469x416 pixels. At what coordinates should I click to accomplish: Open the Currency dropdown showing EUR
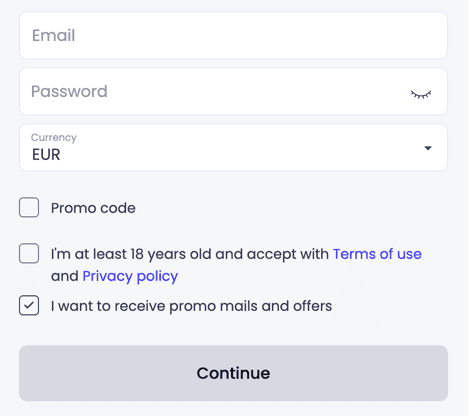(233, 148)
